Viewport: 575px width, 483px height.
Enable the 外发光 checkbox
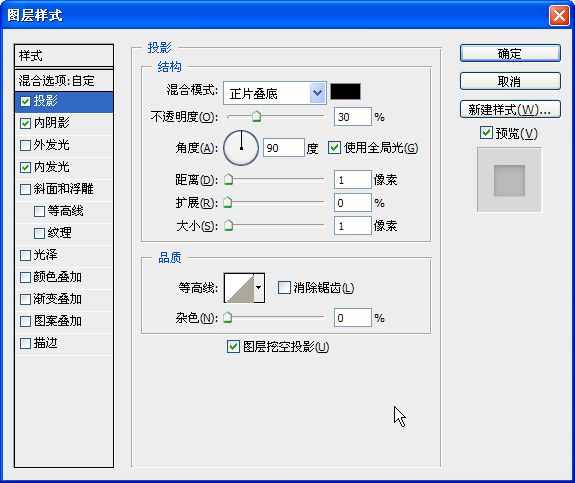pyautogui.click(x=25, y=145)
